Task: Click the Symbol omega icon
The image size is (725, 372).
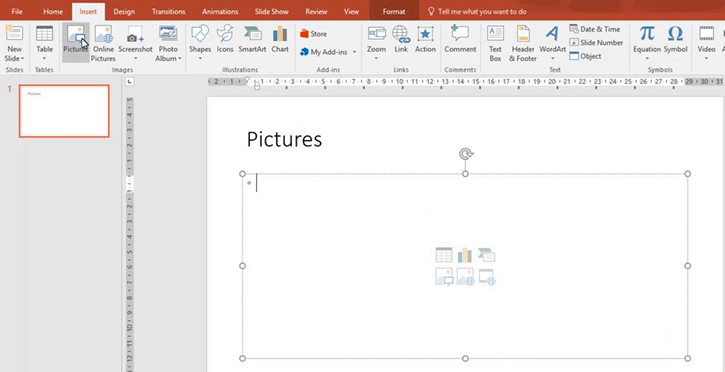Action: 676,34
